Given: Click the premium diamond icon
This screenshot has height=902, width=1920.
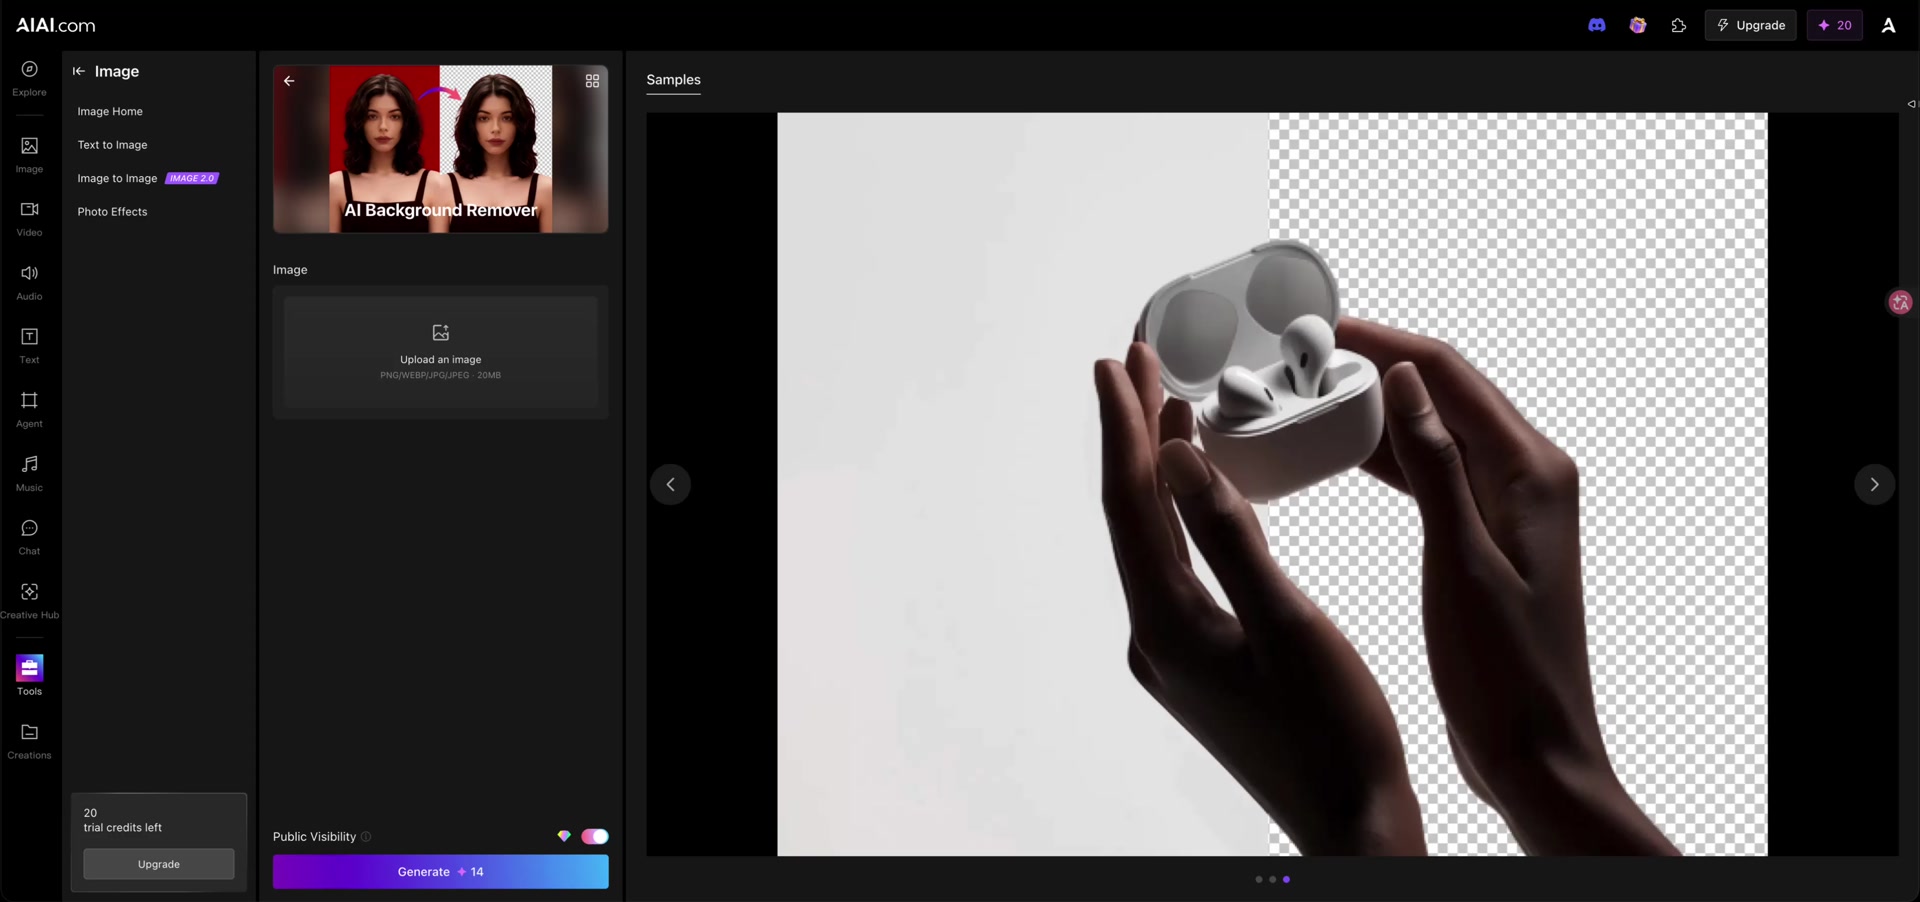Looking at the screenshot, I should pyautogui.click(x=564, y=837).
